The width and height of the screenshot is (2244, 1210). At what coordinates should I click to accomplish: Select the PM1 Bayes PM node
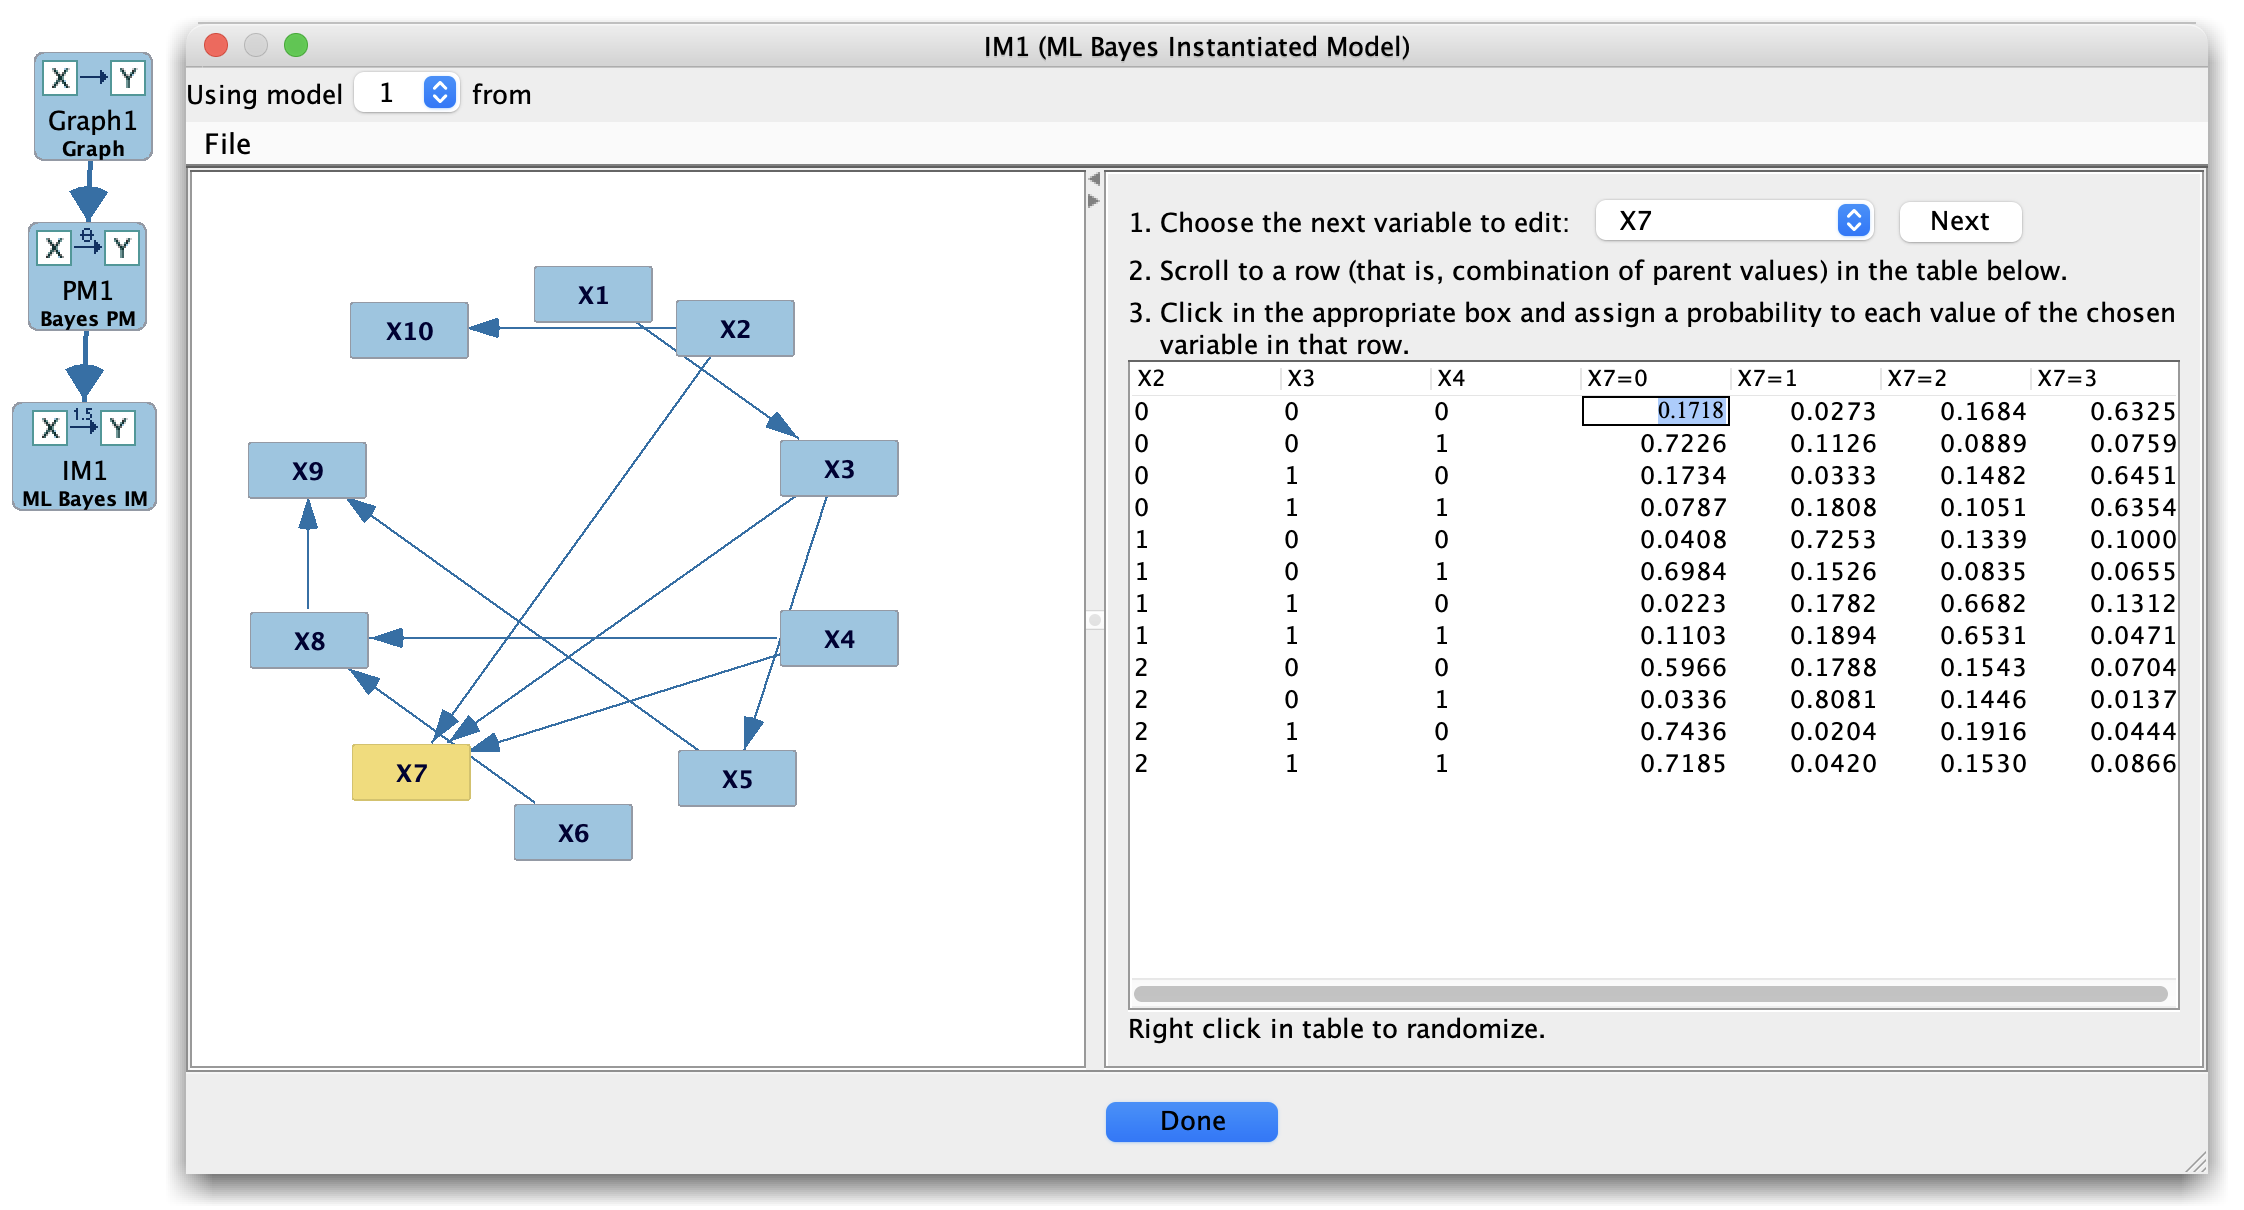pos(88,277)
